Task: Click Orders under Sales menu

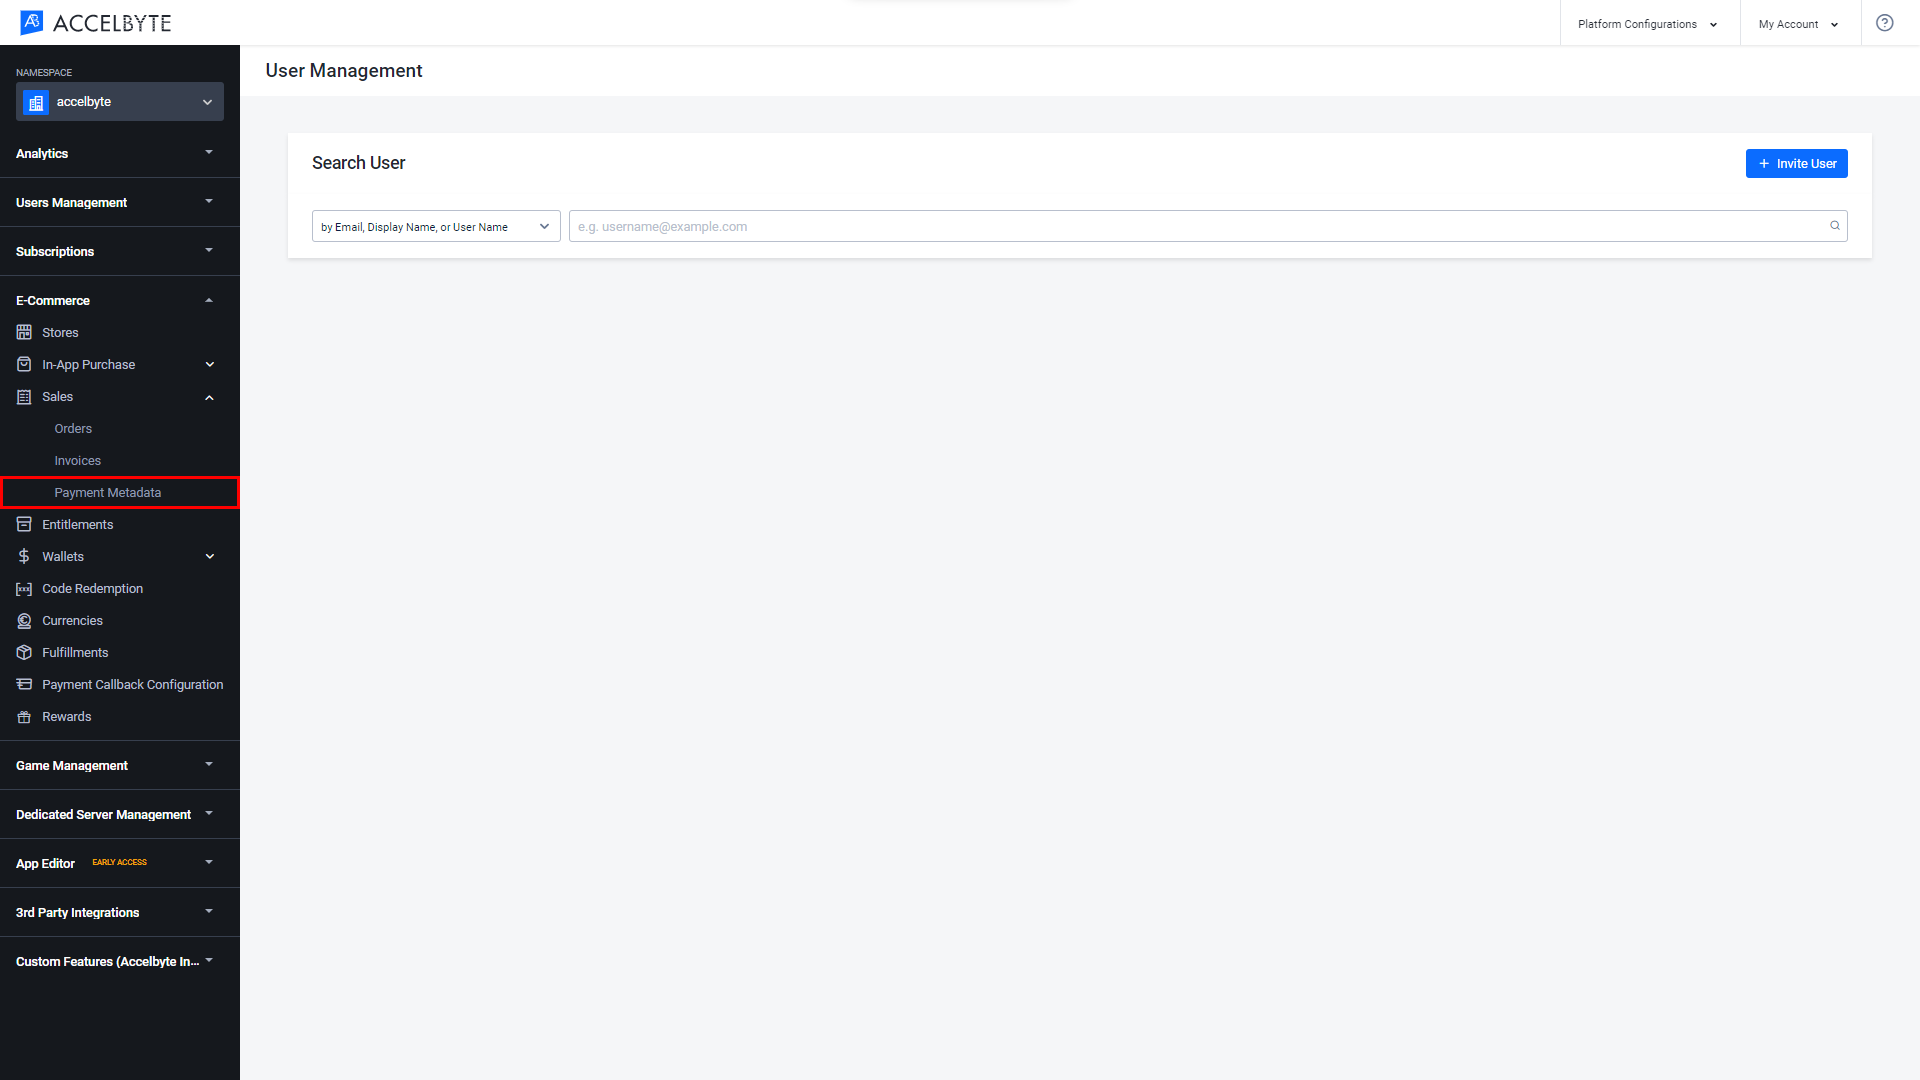Action: pos(73,429)
